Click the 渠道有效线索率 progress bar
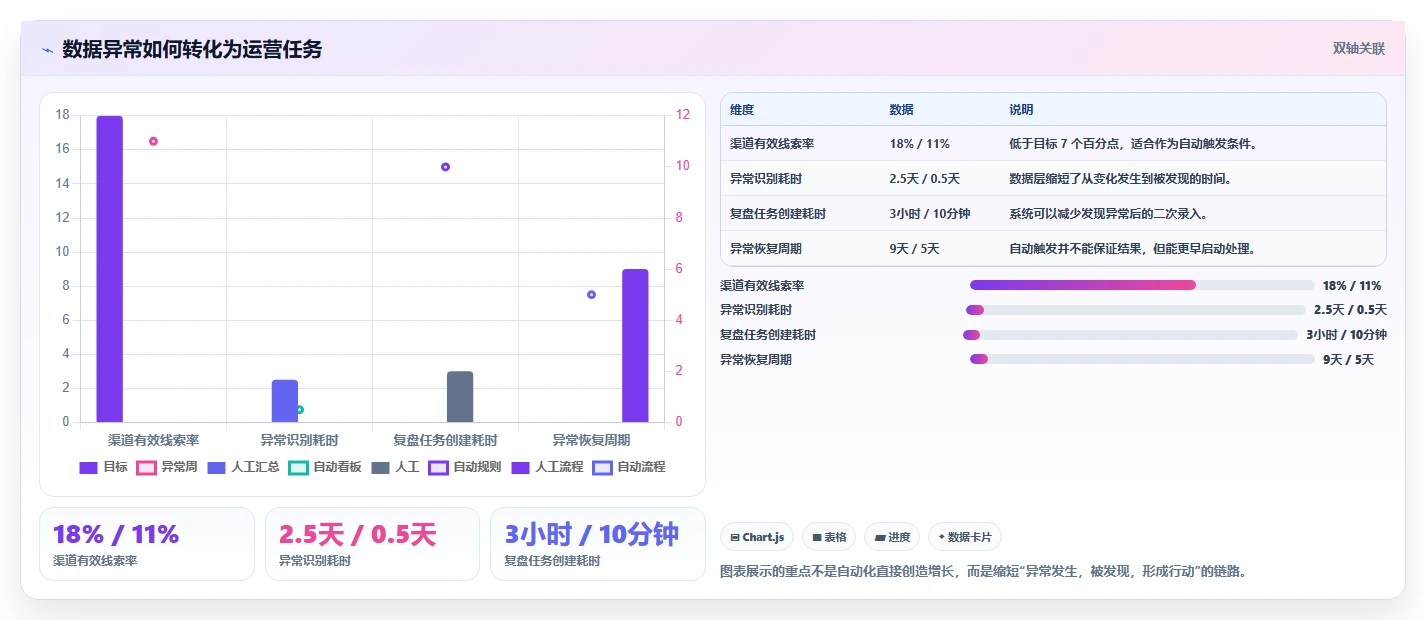This screenshot has width=1426, height=620. tap(1141, 285)
